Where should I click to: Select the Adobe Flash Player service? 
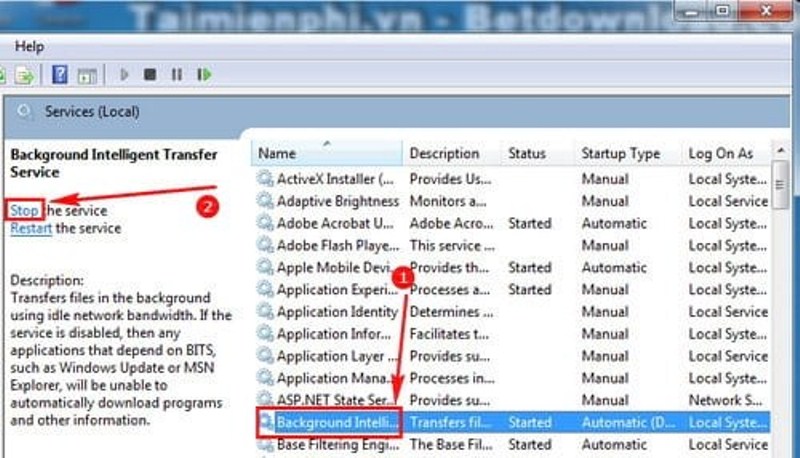point(513,245)
